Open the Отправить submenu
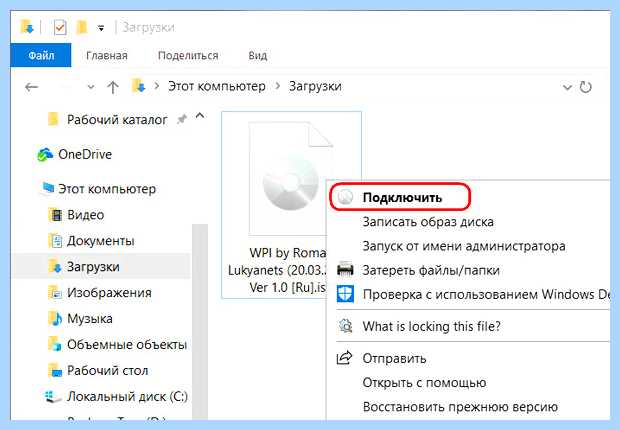 pyautogui.click(x=394, y=358)
